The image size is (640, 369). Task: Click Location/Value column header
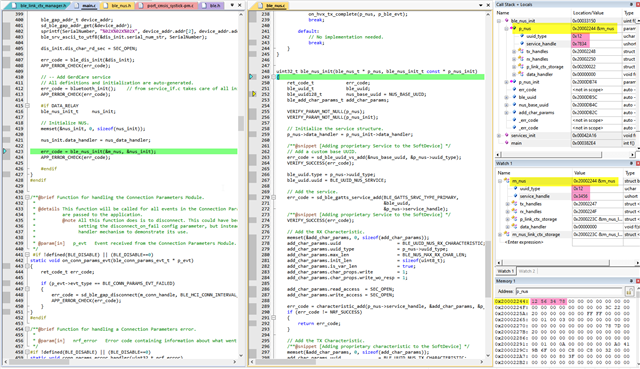[x=588, y=13]
